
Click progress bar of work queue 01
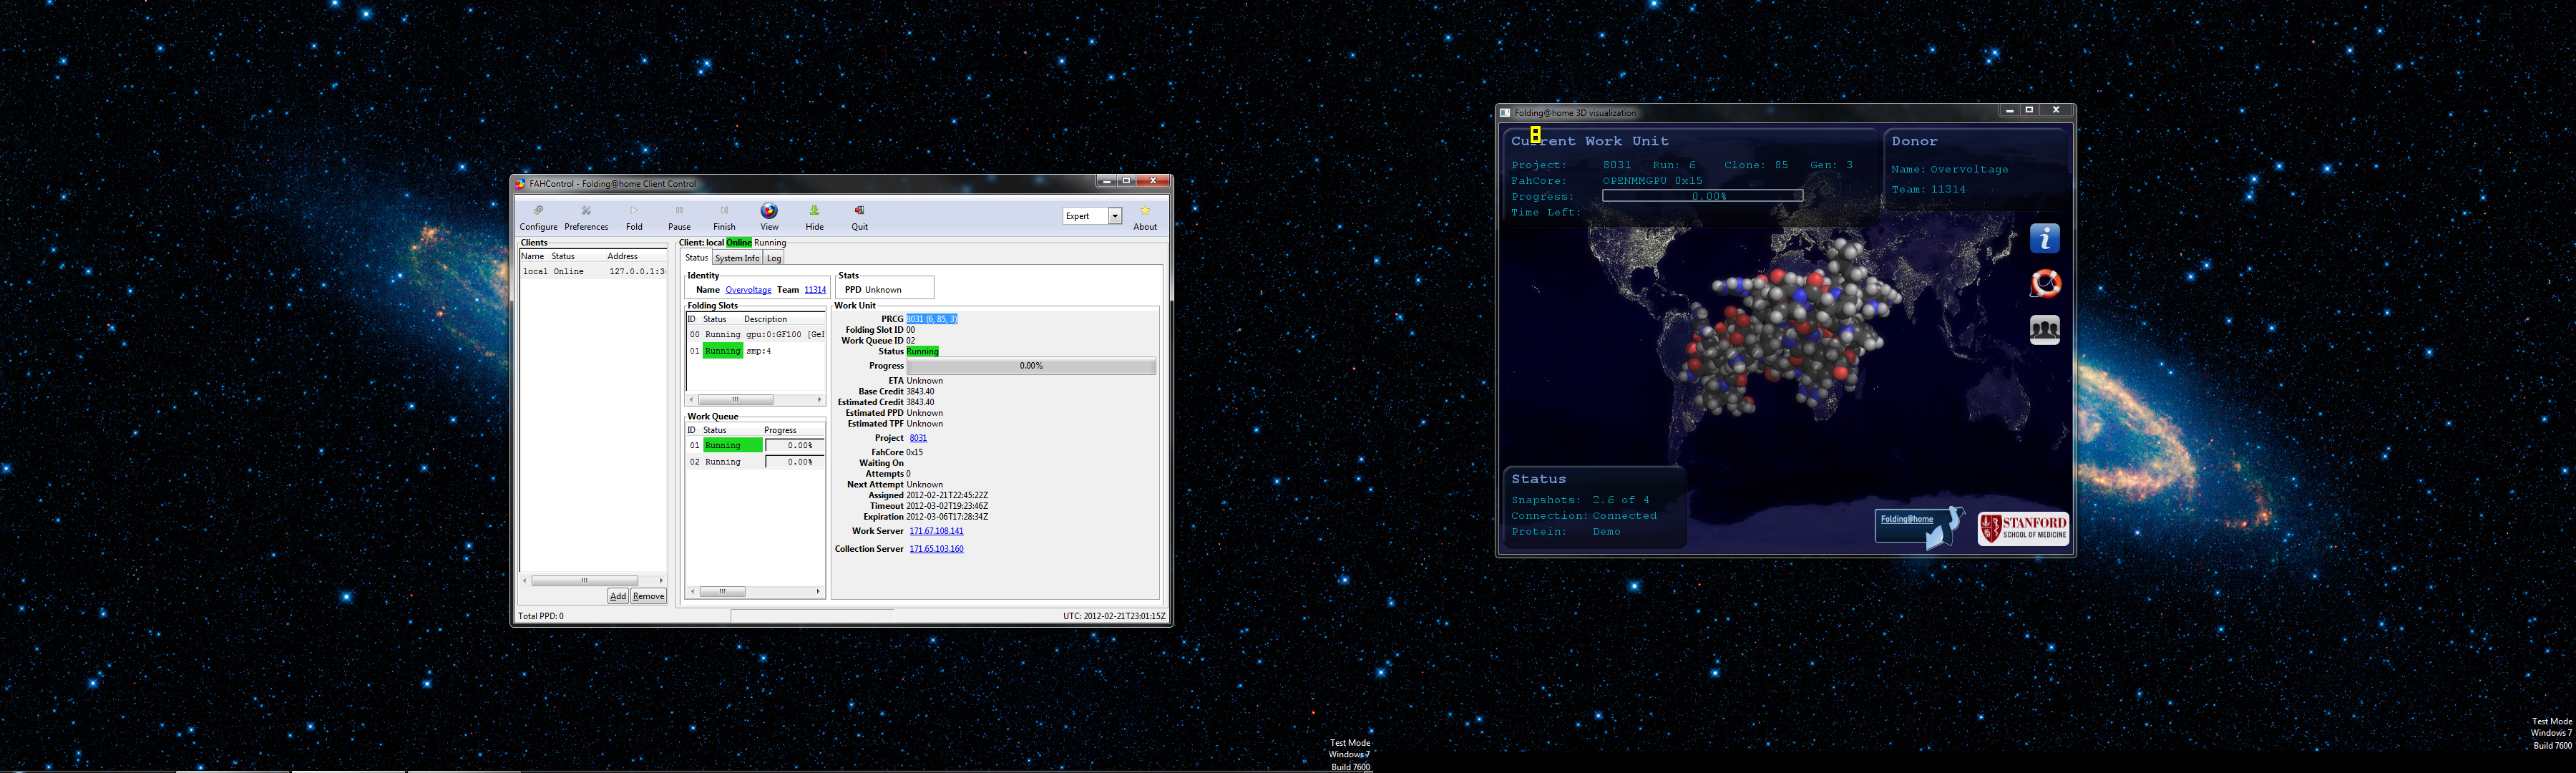(795, 446)
